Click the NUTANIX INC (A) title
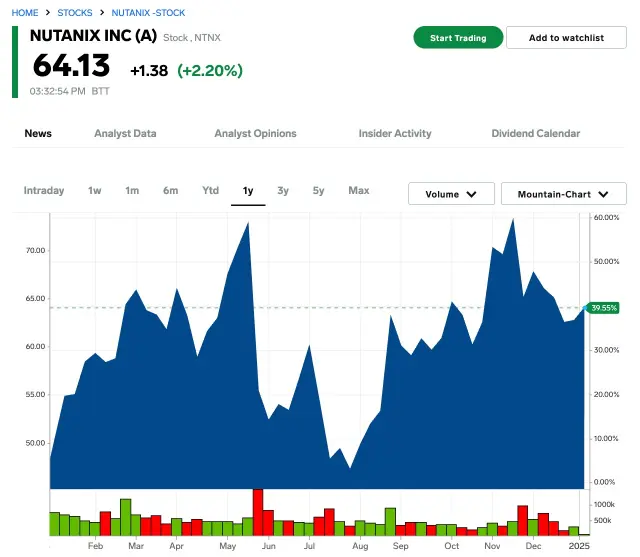Screen dimensions: 640x557 click(x=93, y=36)
